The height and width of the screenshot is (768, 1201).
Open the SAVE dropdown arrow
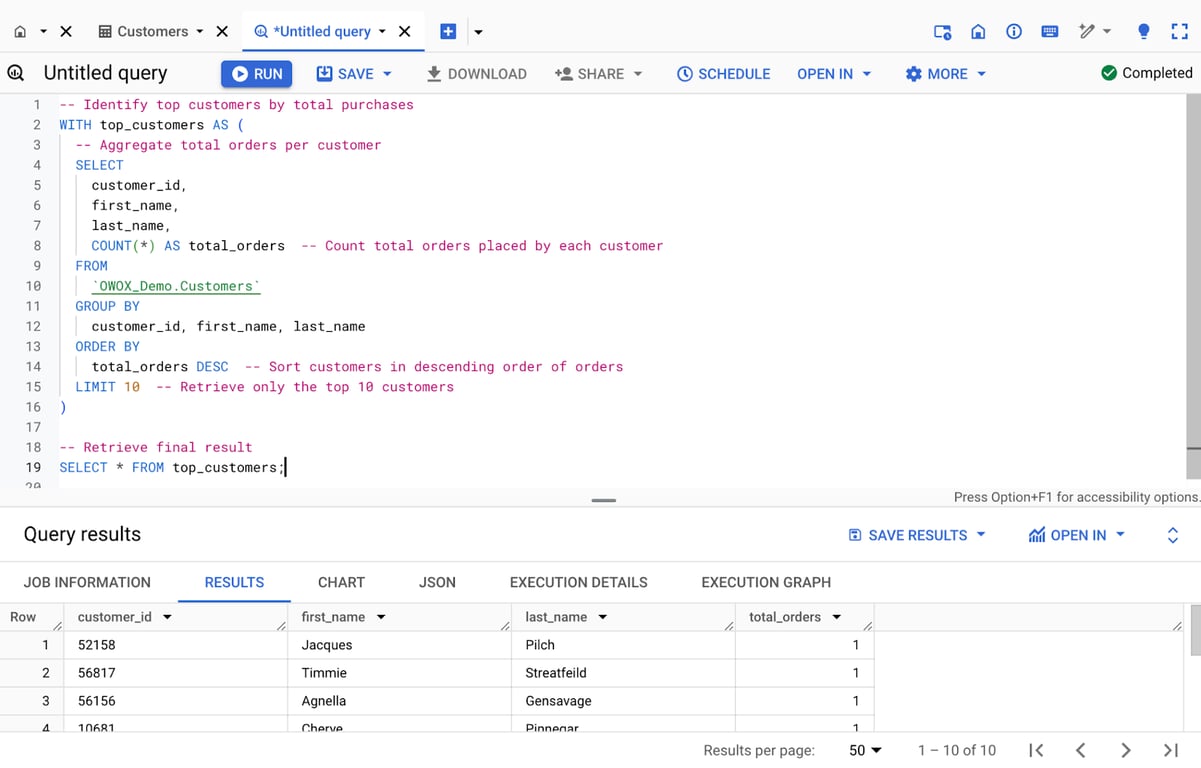coord(387,74)
